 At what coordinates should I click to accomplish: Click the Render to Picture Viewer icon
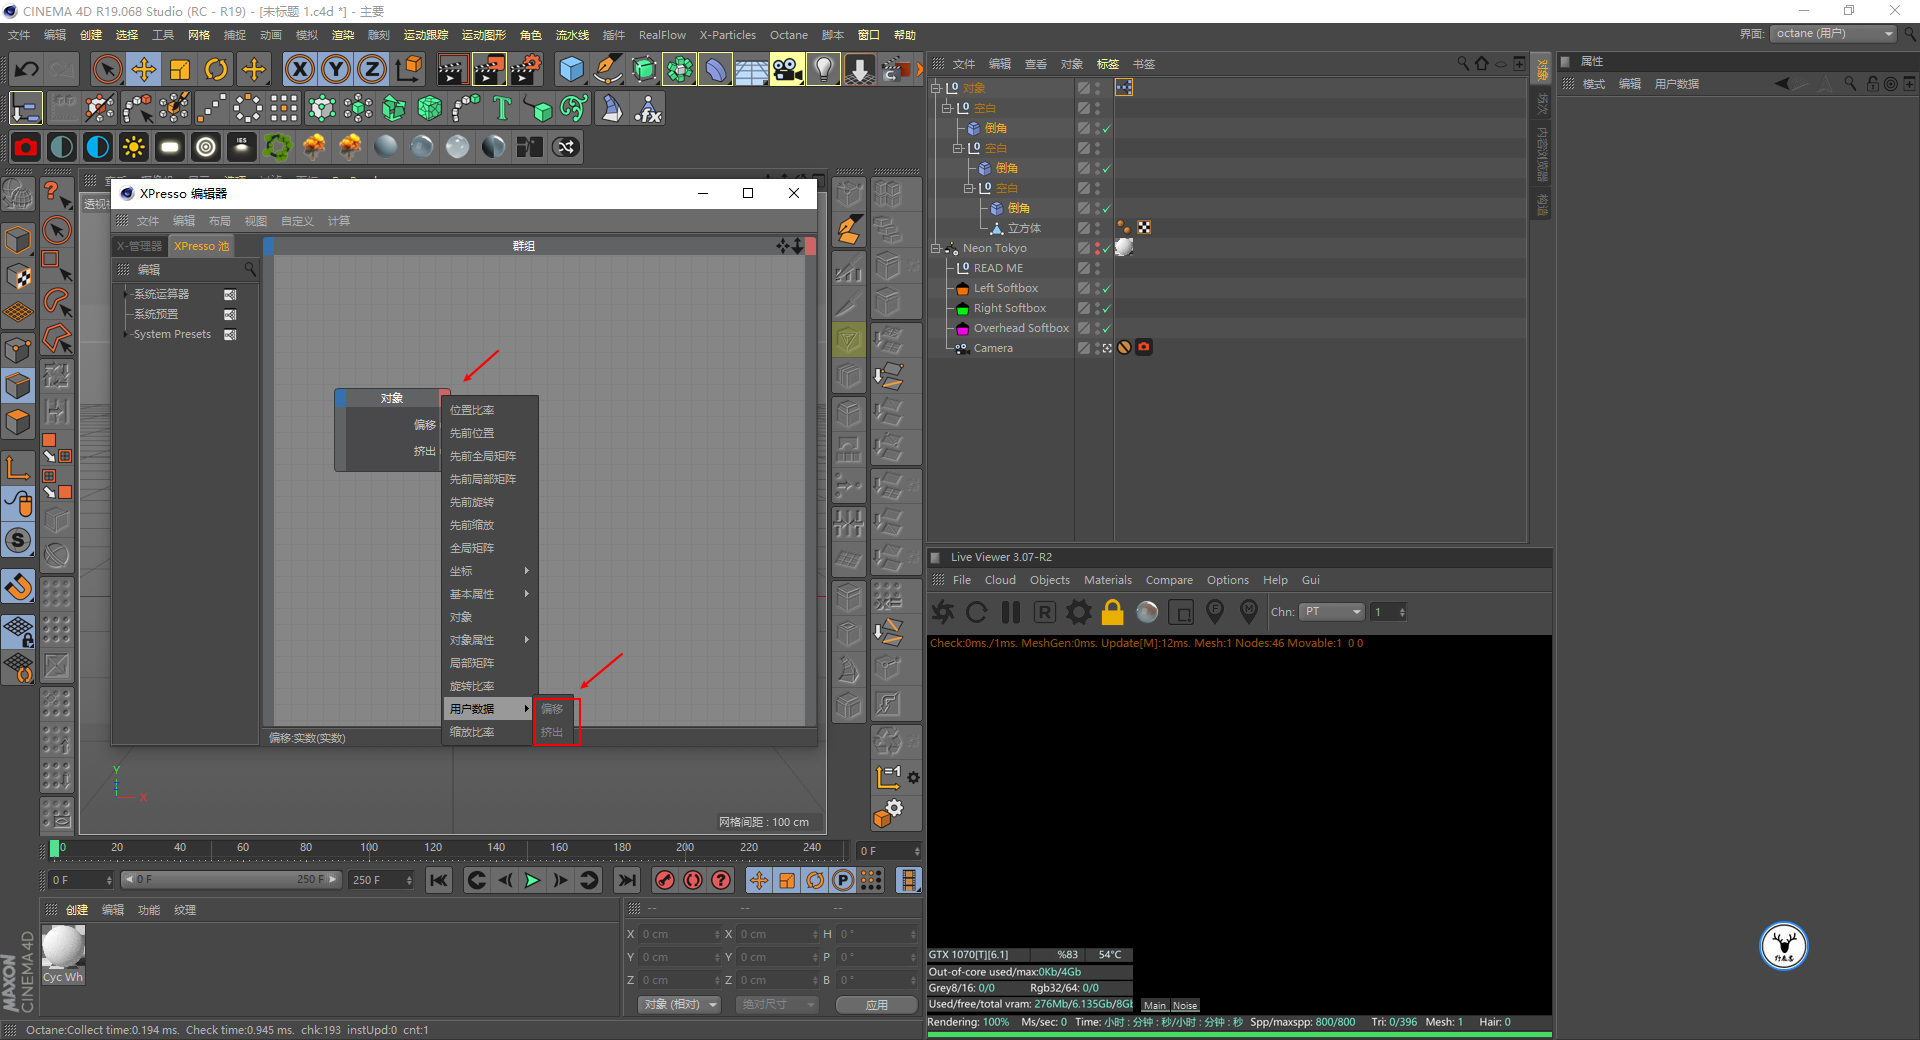(489, 69)
